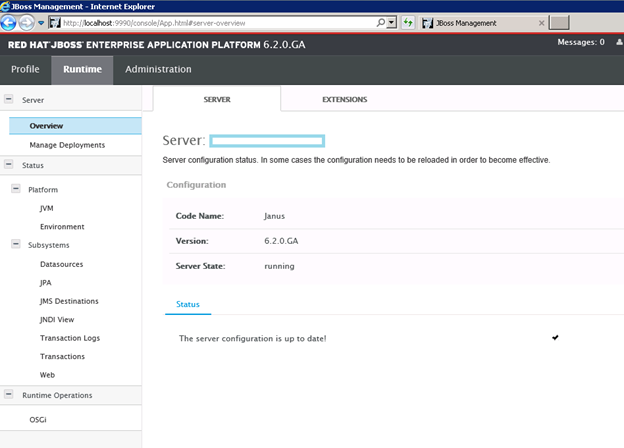Click the Version value 6.2.0.GA

pos(281,241)
